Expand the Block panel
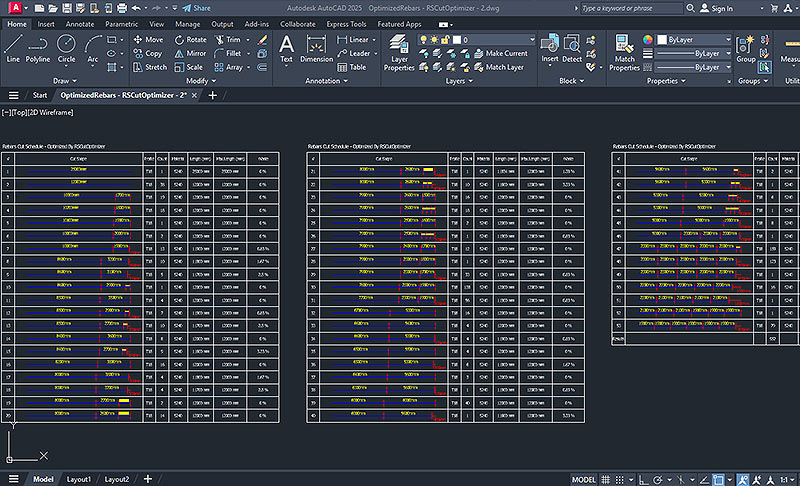The image size is (800, 486). (571, 81)
